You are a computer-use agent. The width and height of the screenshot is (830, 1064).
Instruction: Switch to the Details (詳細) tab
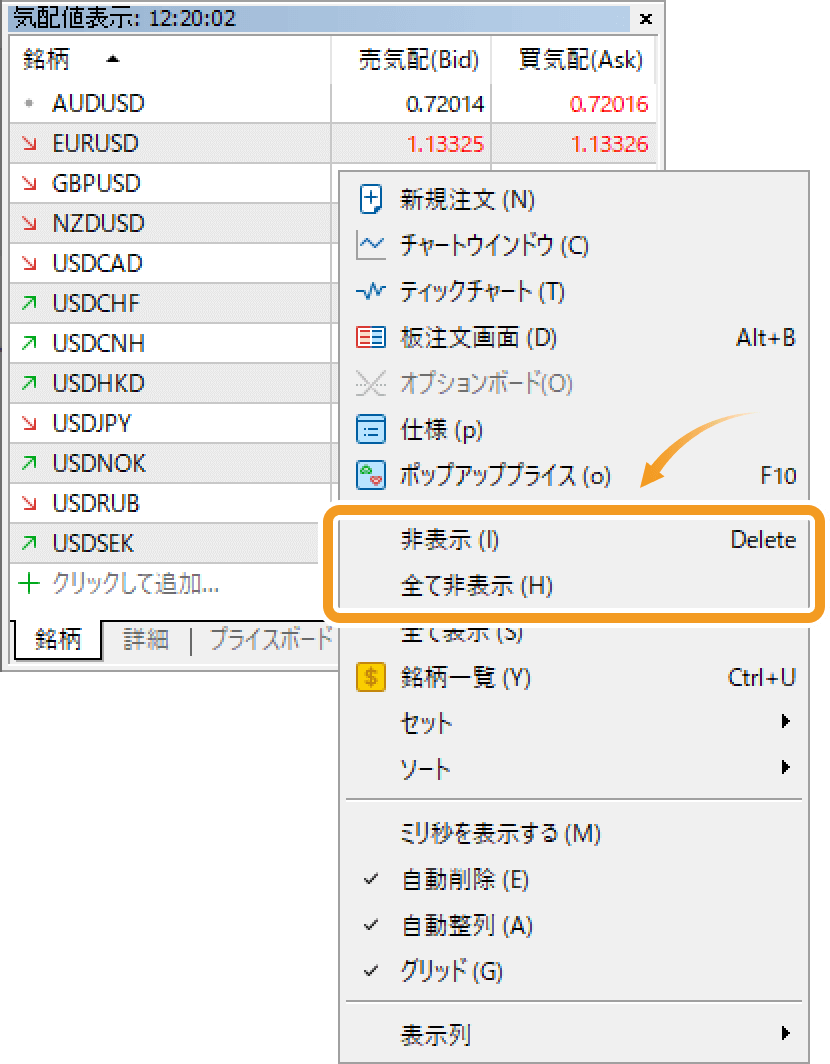pos(145,639)
